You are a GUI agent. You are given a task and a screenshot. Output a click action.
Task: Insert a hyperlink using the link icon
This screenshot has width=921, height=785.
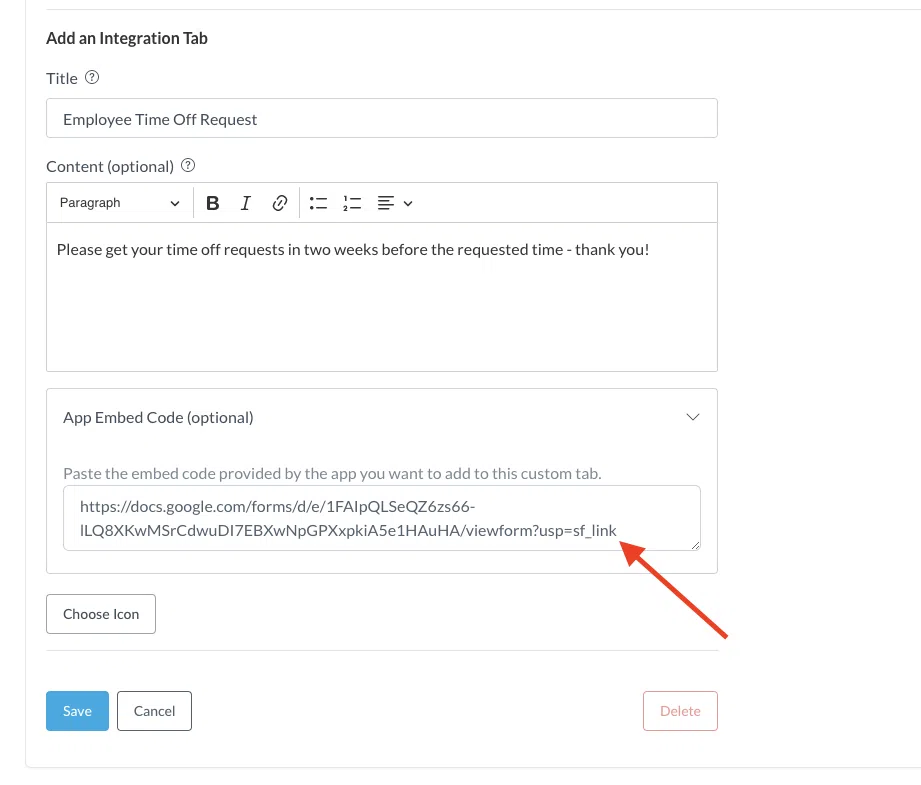pos(280,203)
